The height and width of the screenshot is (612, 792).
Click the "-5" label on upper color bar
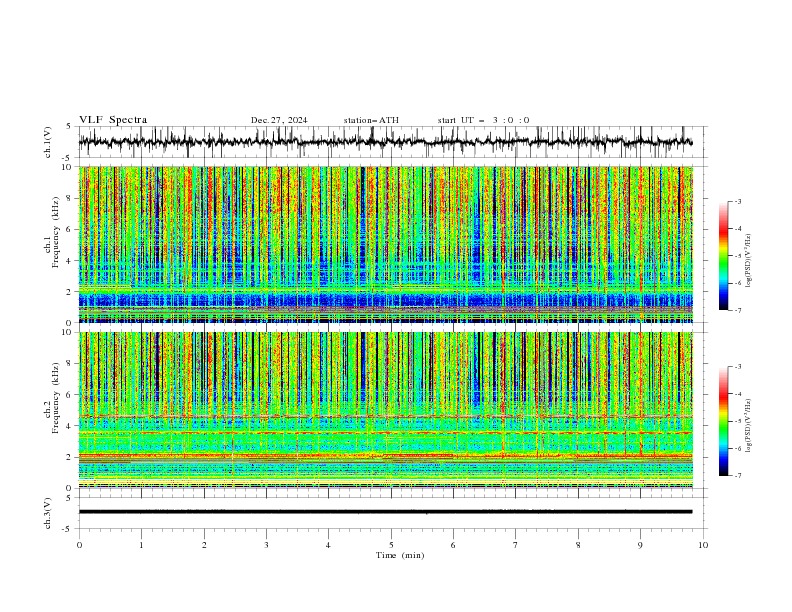737,256
